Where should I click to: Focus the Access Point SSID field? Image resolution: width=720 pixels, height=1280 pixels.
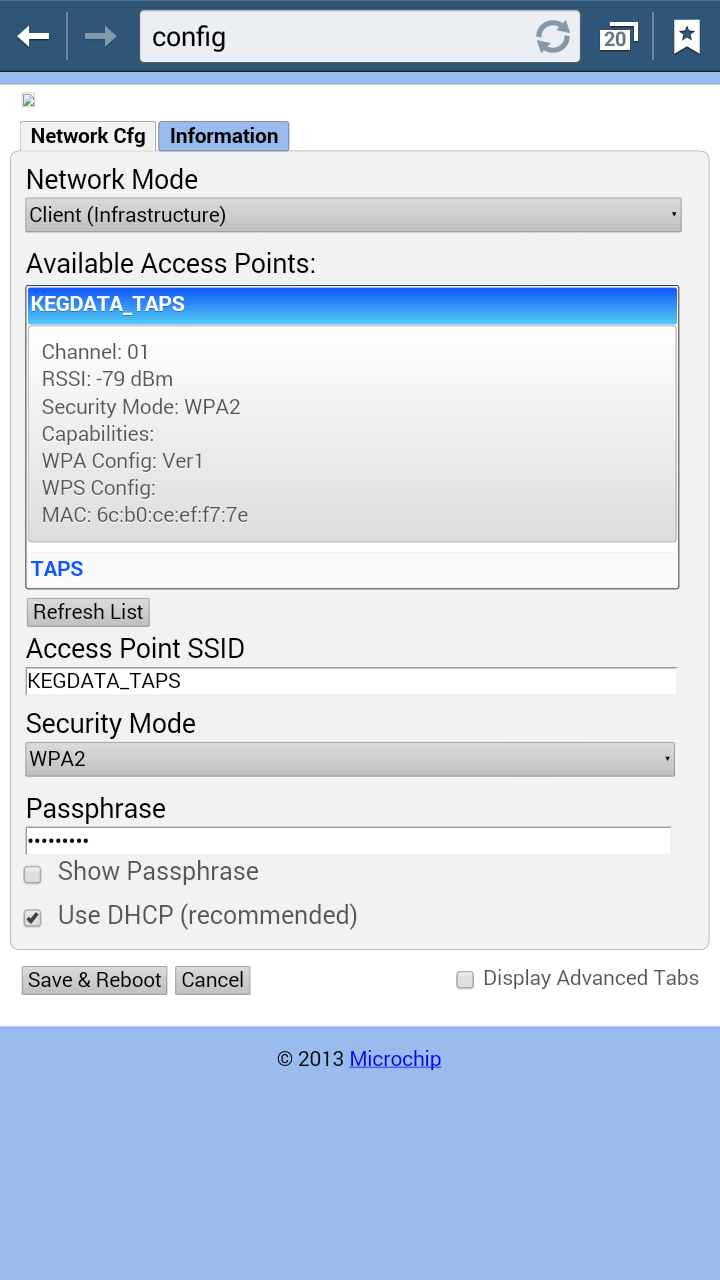(351, 681)
